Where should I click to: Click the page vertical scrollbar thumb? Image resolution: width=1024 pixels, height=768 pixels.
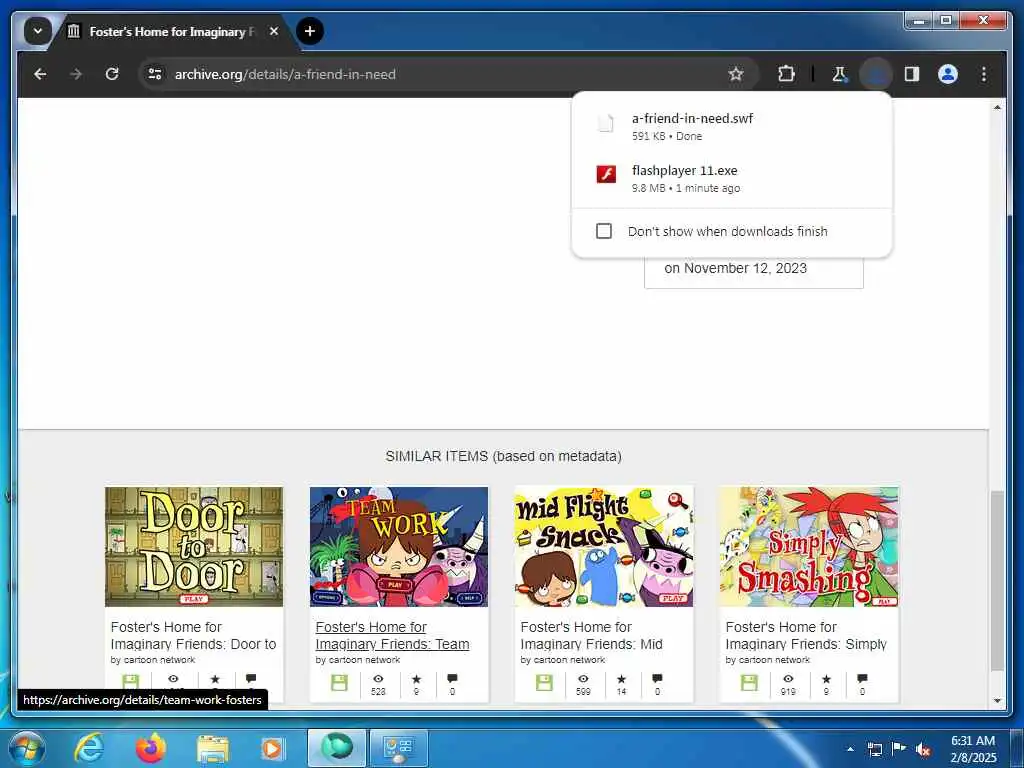[997, 581]
